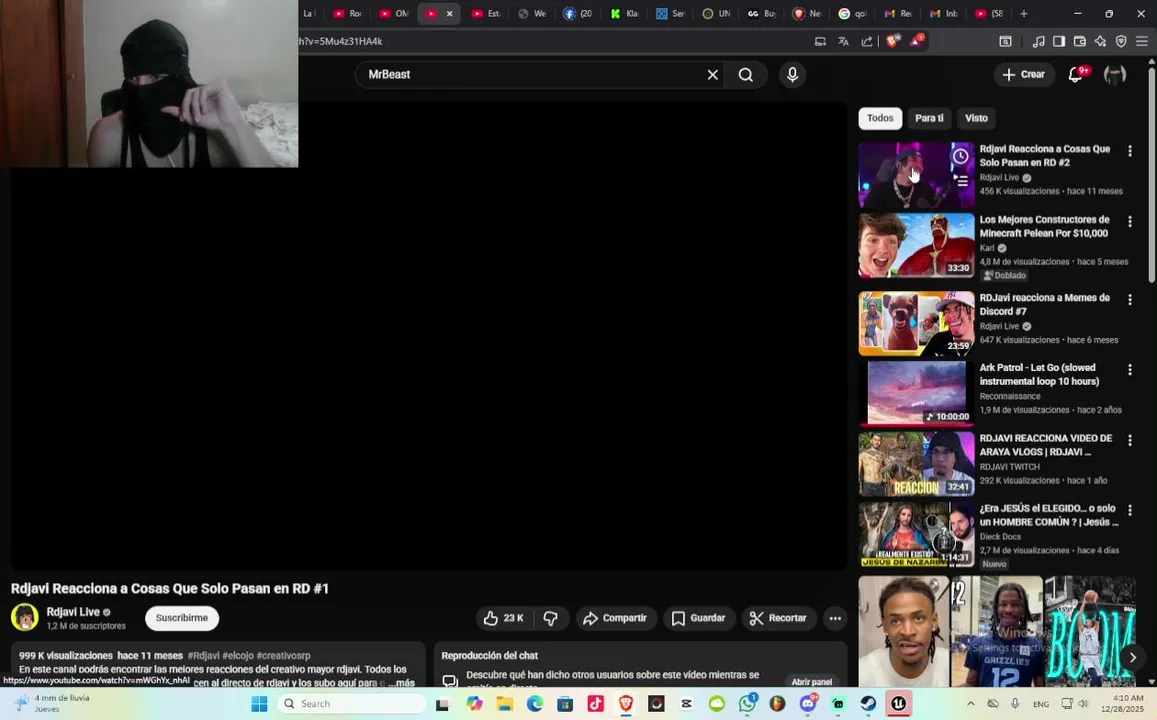Open Cosas Que Solo Pasan #2 thumbnail
The image size is (1157, 720).
pos(916,176)
